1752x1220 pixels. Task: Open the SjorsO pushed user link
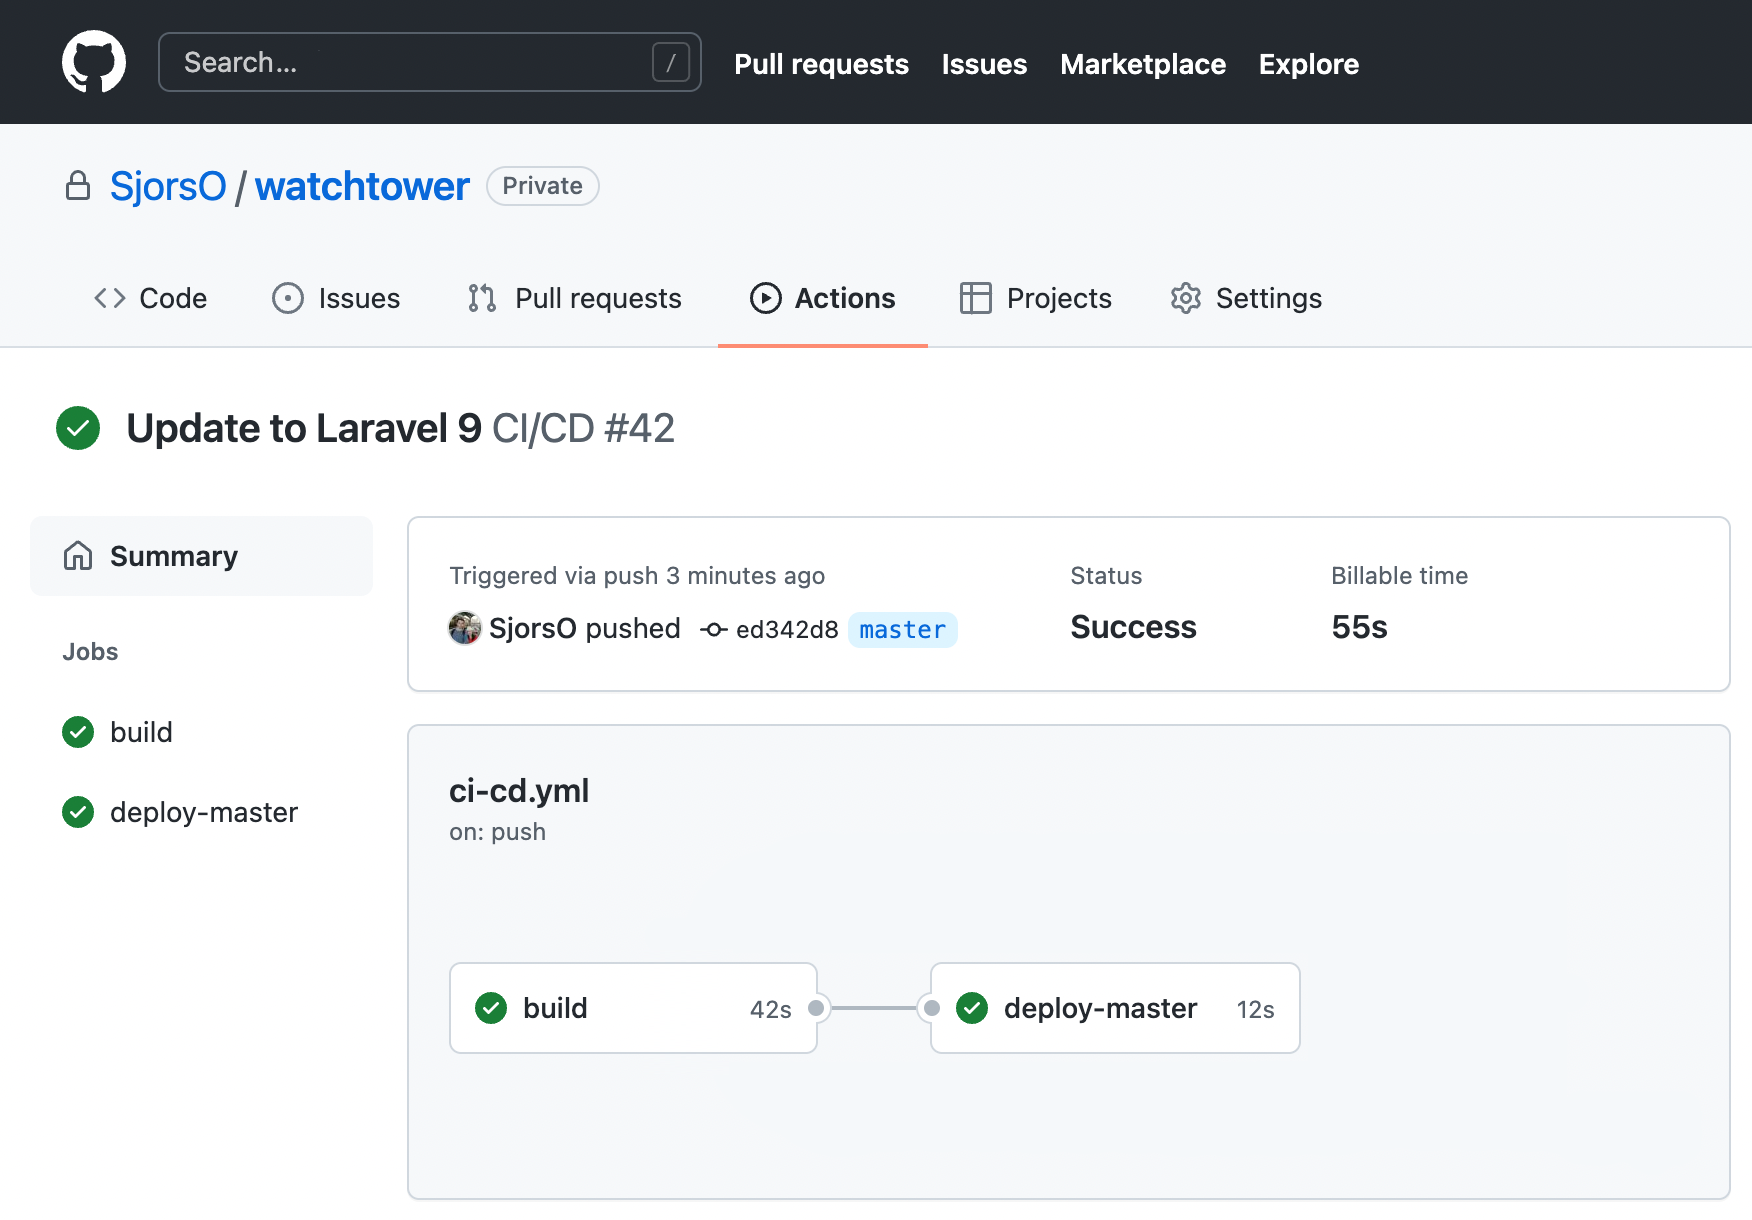point(533,628)
